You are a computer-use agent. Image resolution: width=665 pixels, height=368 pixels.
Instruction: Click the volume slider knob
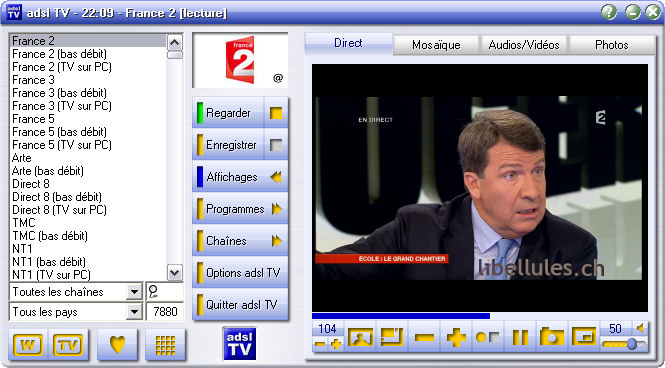[631, 343]
